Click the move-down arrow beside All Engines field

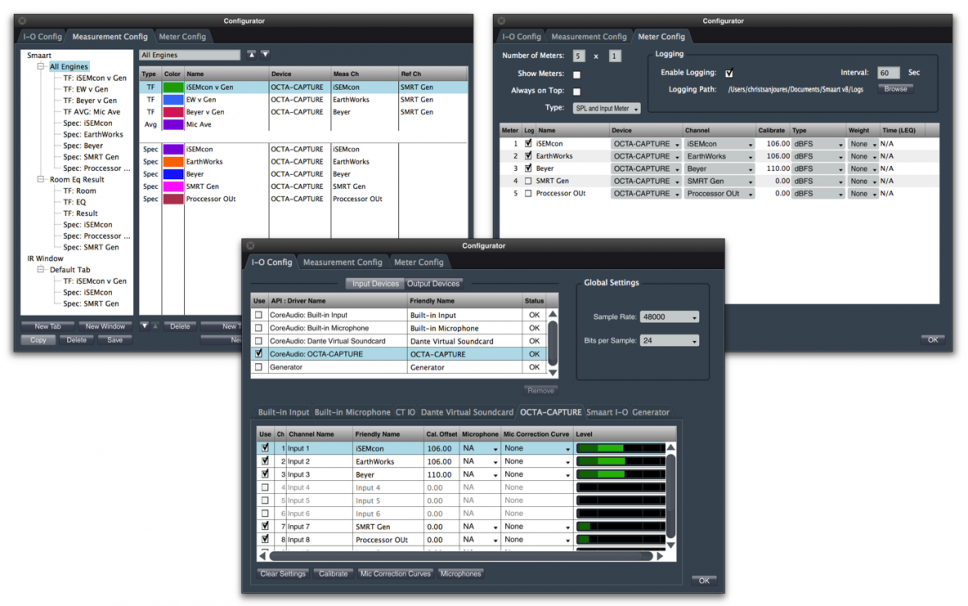coord(265,55)
